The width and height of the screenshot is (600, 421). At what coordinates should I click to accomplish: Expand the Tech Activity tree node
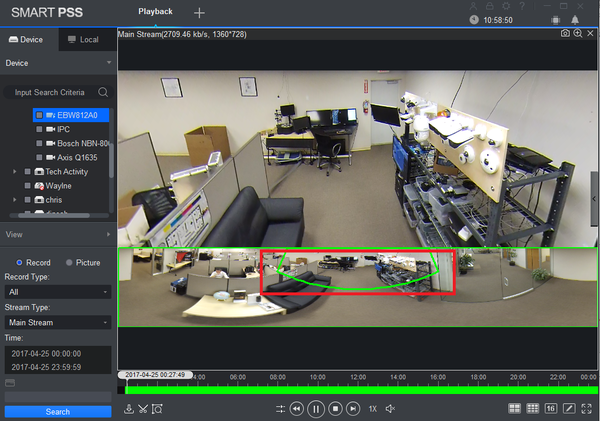point(15,171)
